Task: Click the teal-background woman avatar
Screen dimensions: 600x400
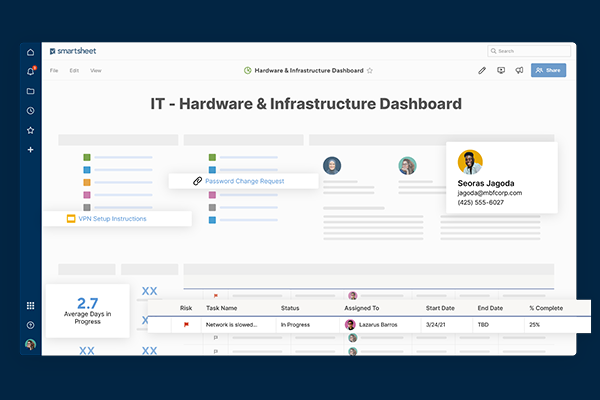Action: (x=407, y=166)
